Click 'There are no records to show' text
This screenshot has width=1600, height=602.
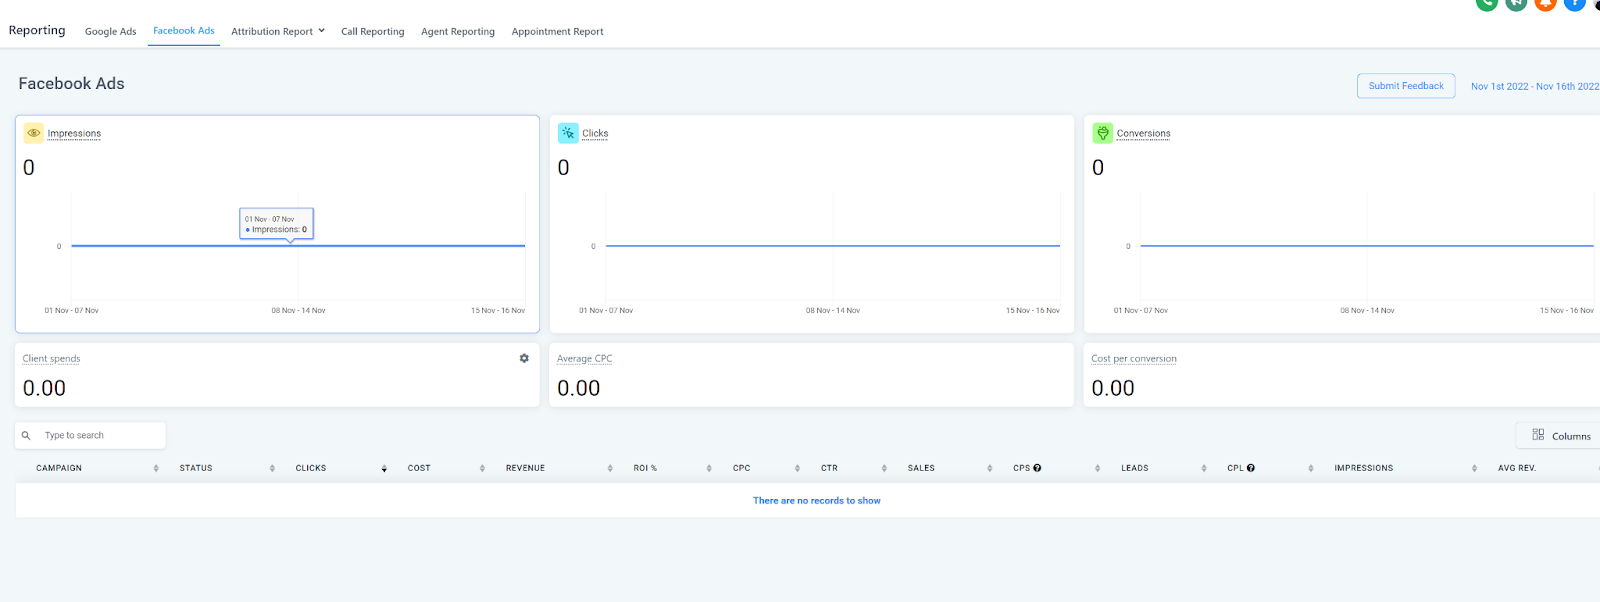pos(817,500)
